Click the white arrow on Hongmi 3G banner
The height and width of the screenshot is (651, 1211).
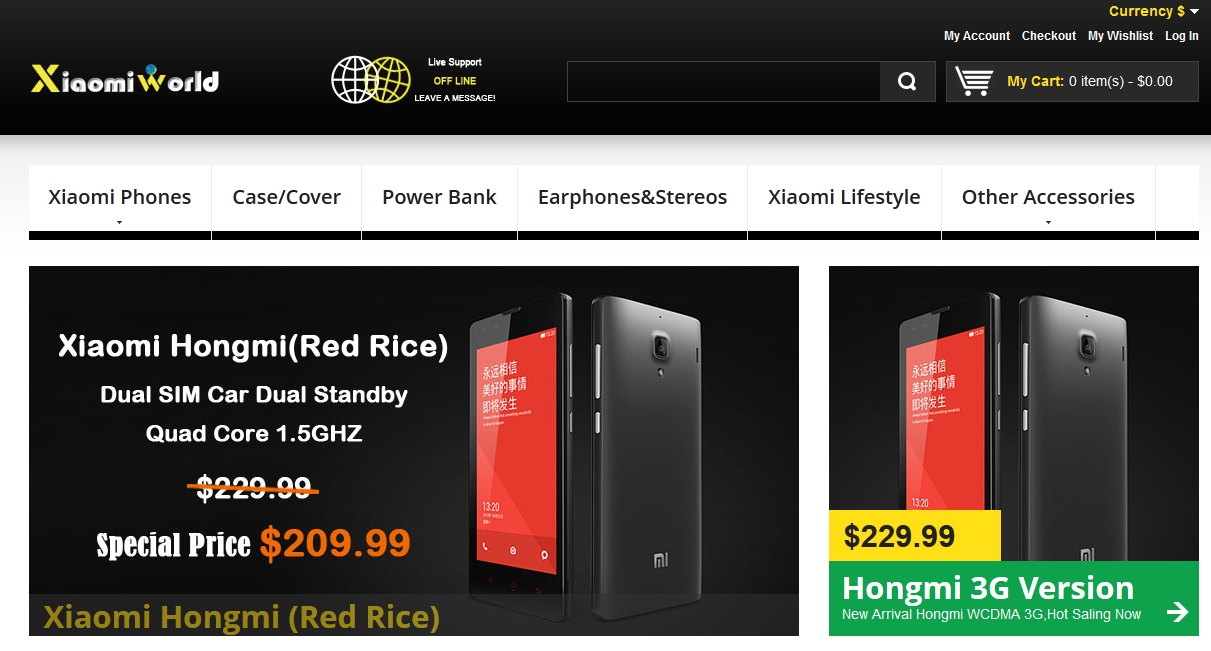[x=1178, y=612]
